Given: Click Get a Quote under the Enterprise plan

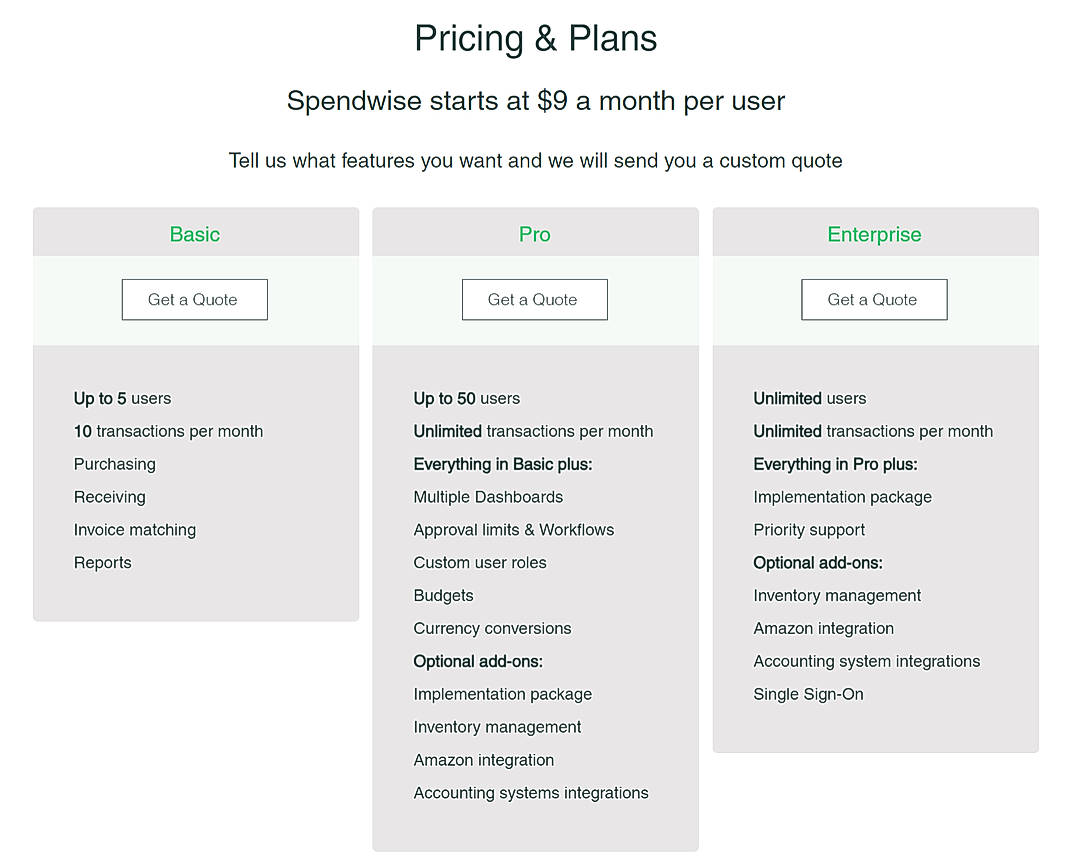Looking at the screenshot, I should click(x=874, y=299).
